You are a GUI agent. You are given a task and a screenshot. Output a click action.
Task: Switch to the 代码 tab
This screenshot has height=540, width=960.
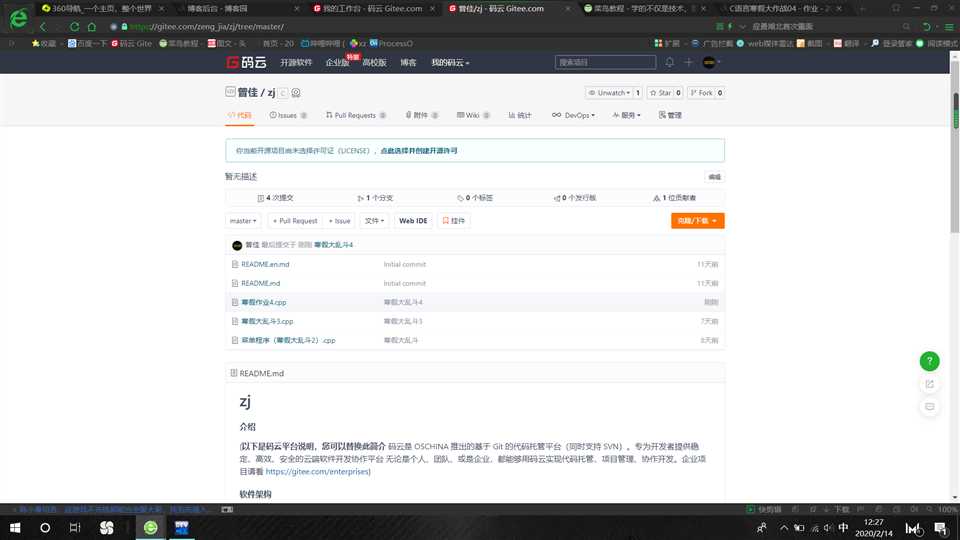click(x=239, y=115)
